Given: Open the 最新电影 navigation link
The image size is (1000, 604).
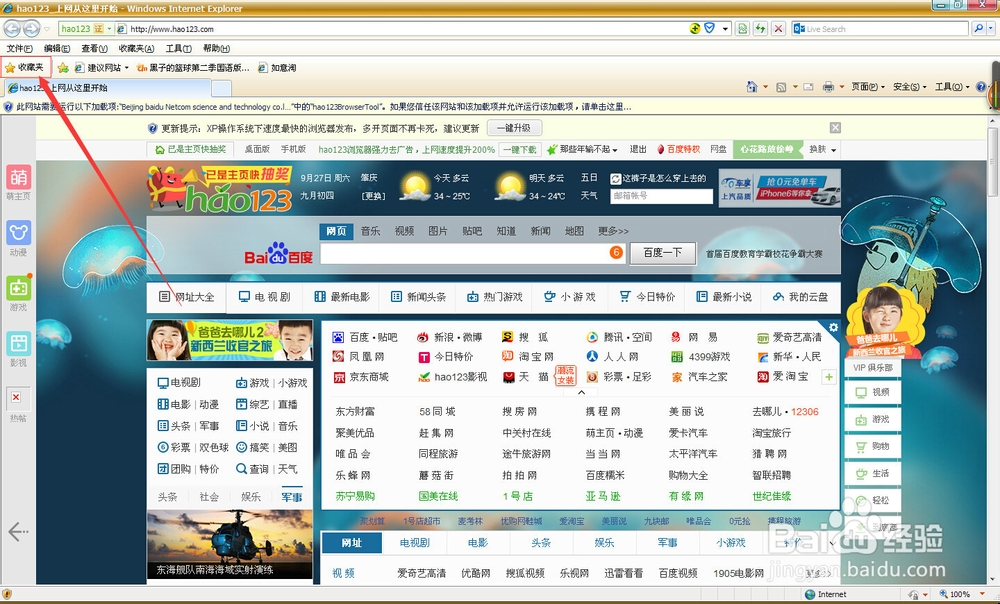Looking at the screenshot, I should tap(342, 297).
